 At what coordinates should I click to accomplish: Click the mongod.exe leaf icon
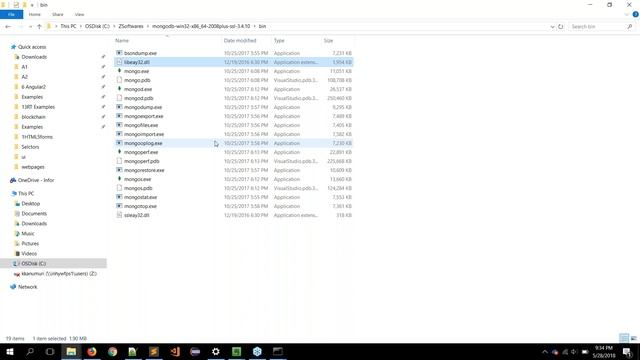pyautogui.click(x=119, y=89)
